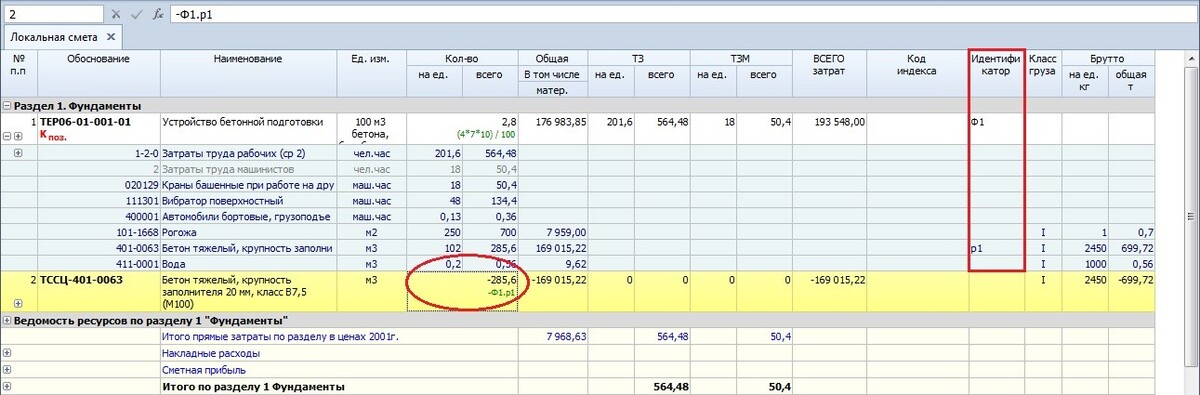Screen dimensions: 1200x395
Task: Expand Сметная прибыль row
Action: point(7,369)
